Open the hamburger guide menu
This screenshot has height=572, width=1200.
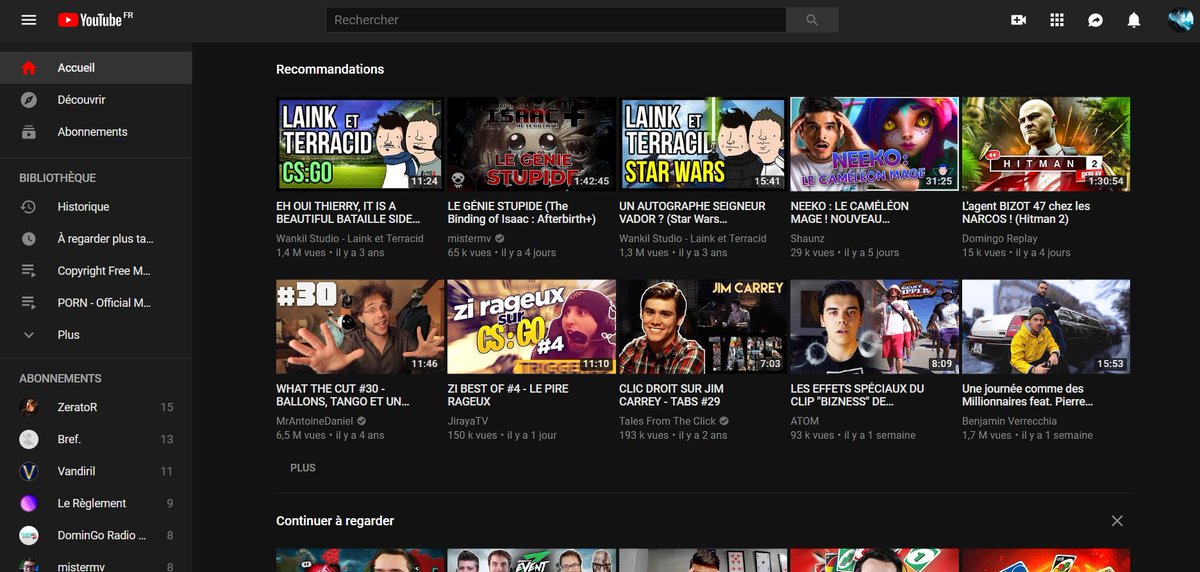(29, 20)
